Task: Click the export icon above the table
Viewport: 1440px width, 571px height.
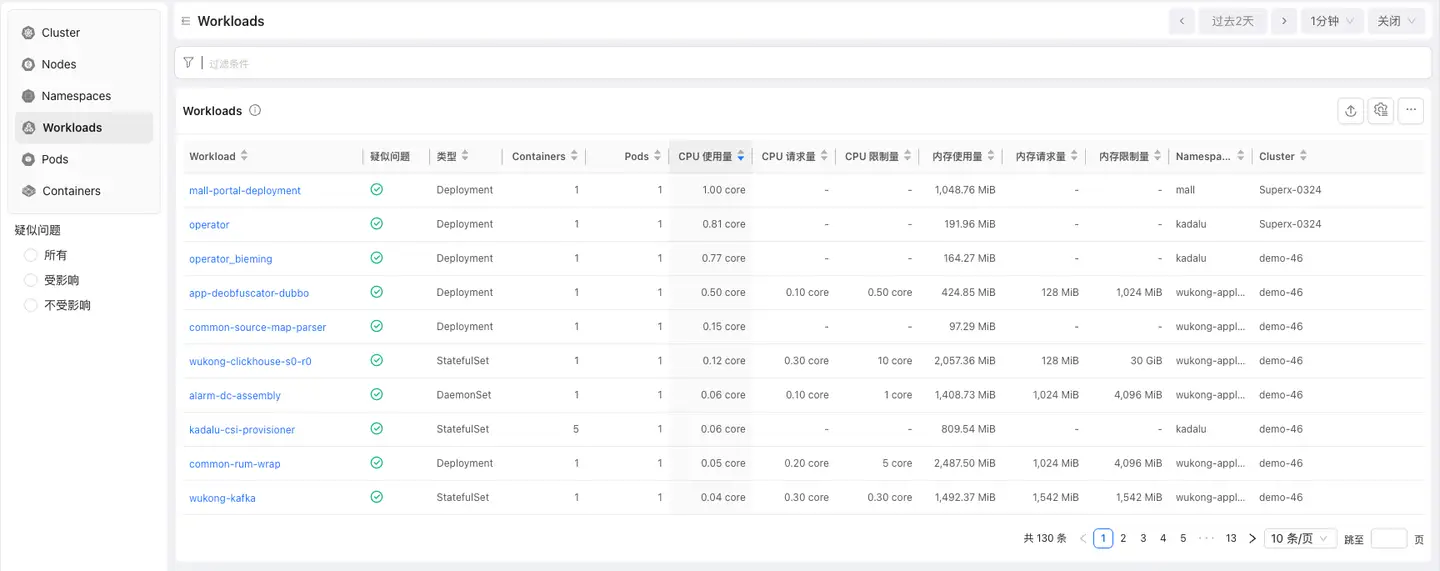Action: click(x=1350, y=111)
